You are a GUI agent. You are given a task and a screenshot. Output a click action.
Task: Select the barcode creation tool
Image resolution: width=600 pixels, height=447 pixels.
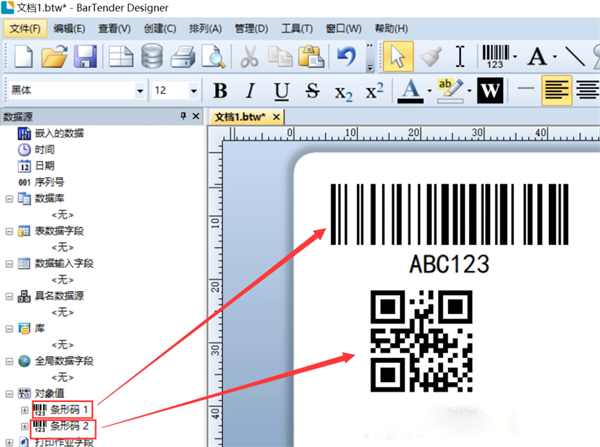pyautogui.click(x=497, y=56)
